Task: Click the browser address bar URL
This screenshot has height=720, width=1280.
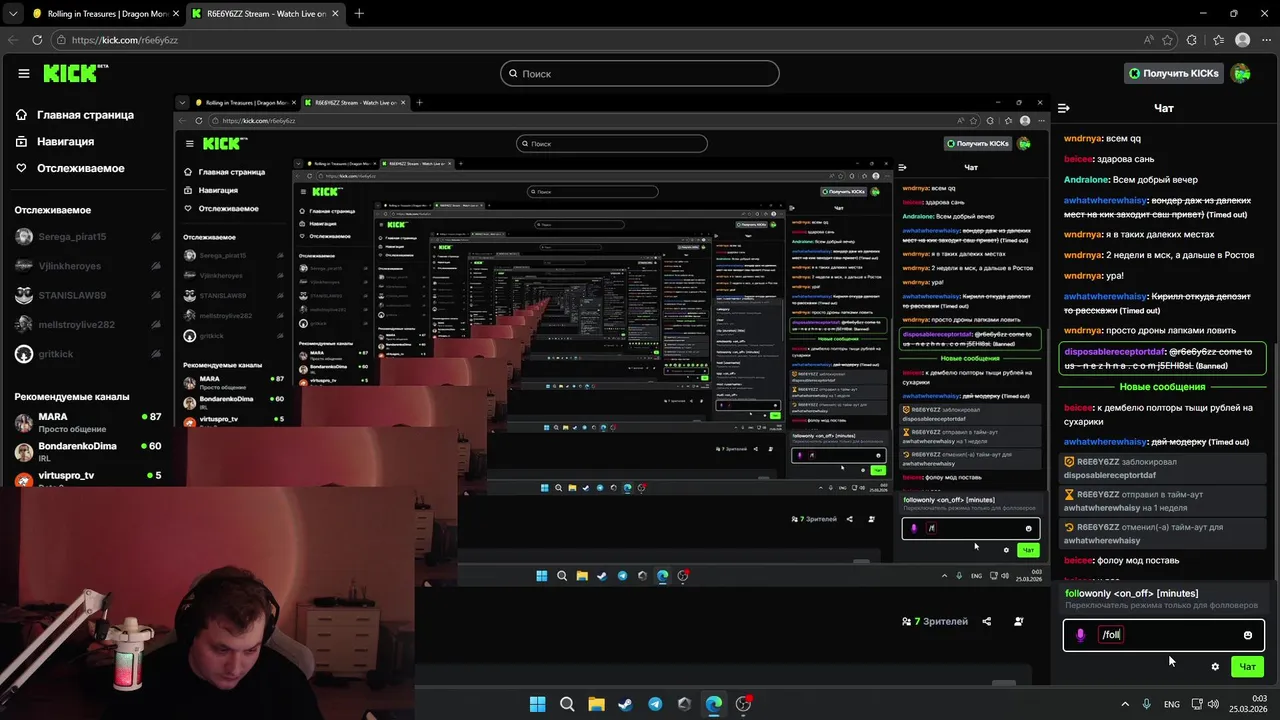Action: [125, 40]
